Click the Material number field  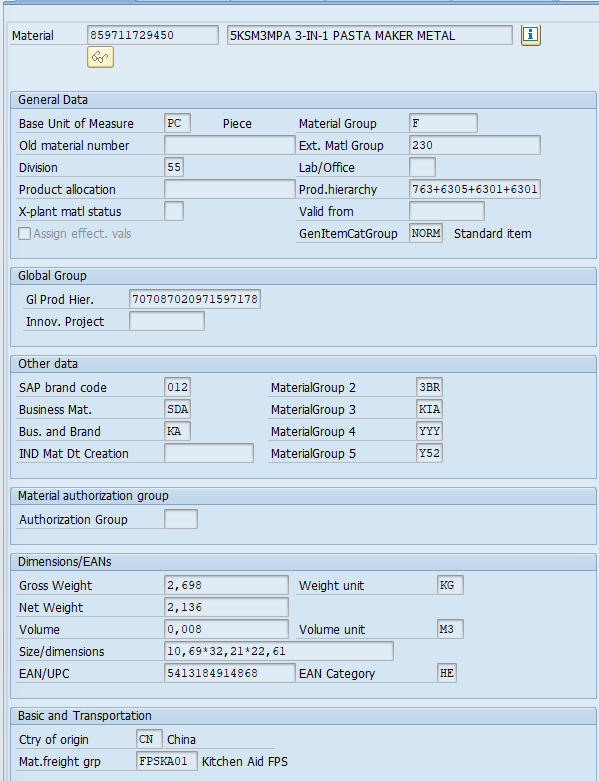pyautogui.click(x=152, y=35)
